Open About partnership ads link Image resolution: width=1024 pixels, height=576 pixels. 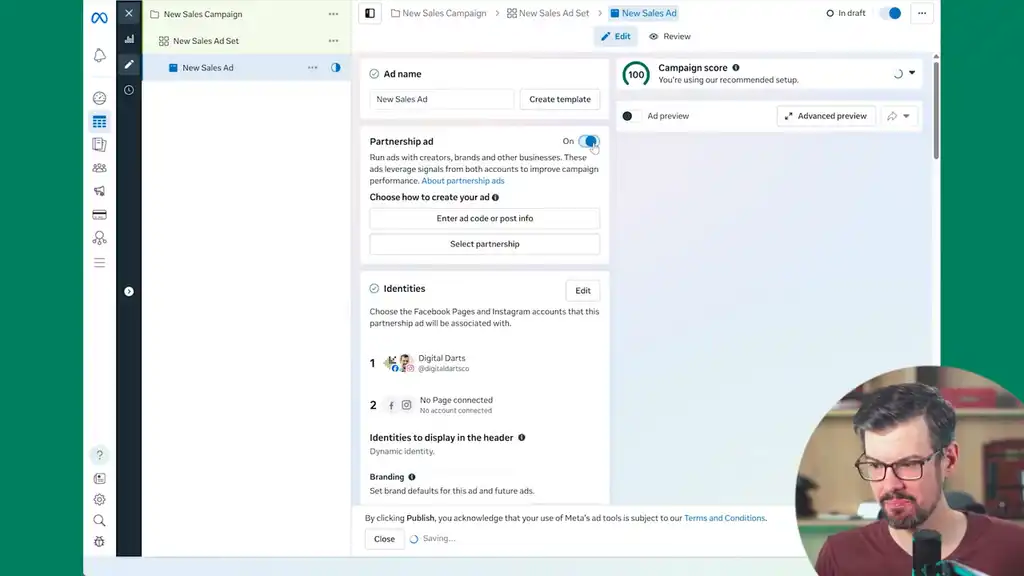coord(462,181)
